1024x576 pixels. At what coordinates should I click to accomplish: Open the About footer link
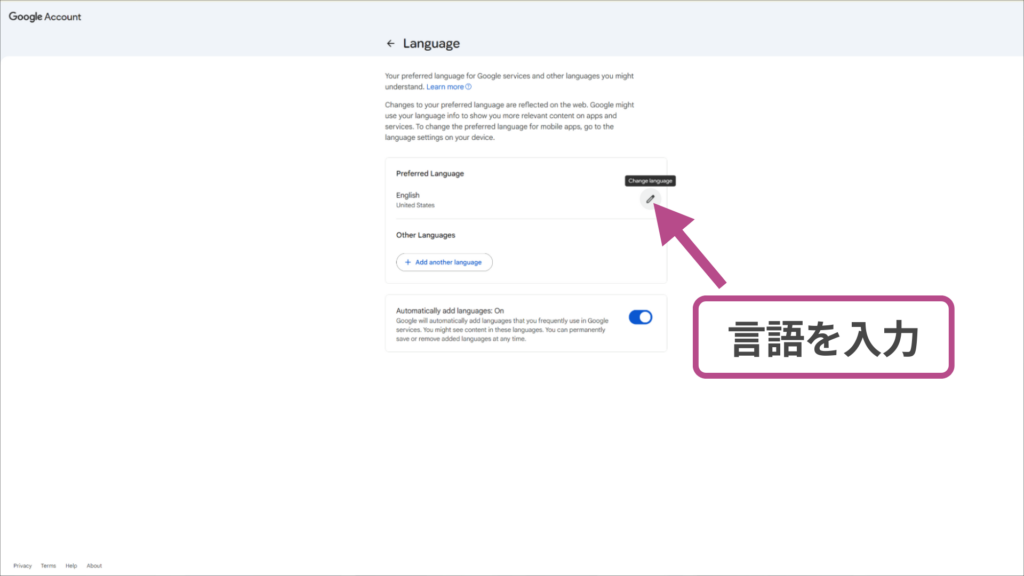pyautogui.click(x=94, y=566)
